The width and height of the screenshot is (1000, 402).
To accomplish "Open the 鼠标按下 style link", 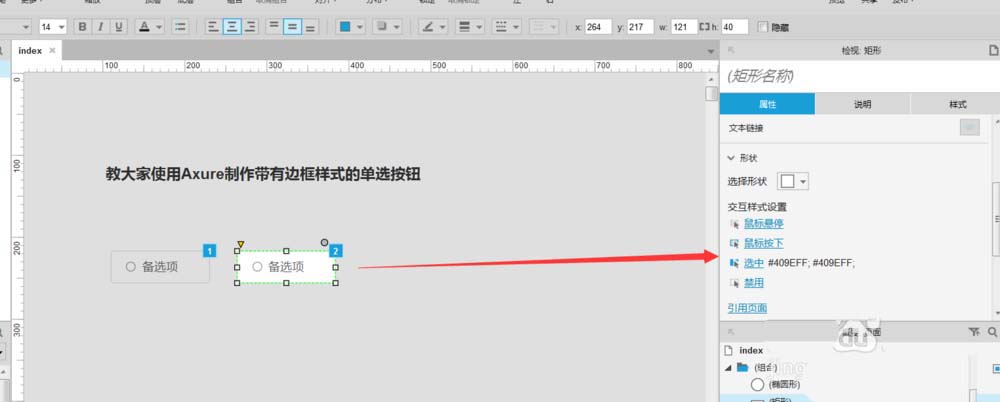I will click(763, 243).
